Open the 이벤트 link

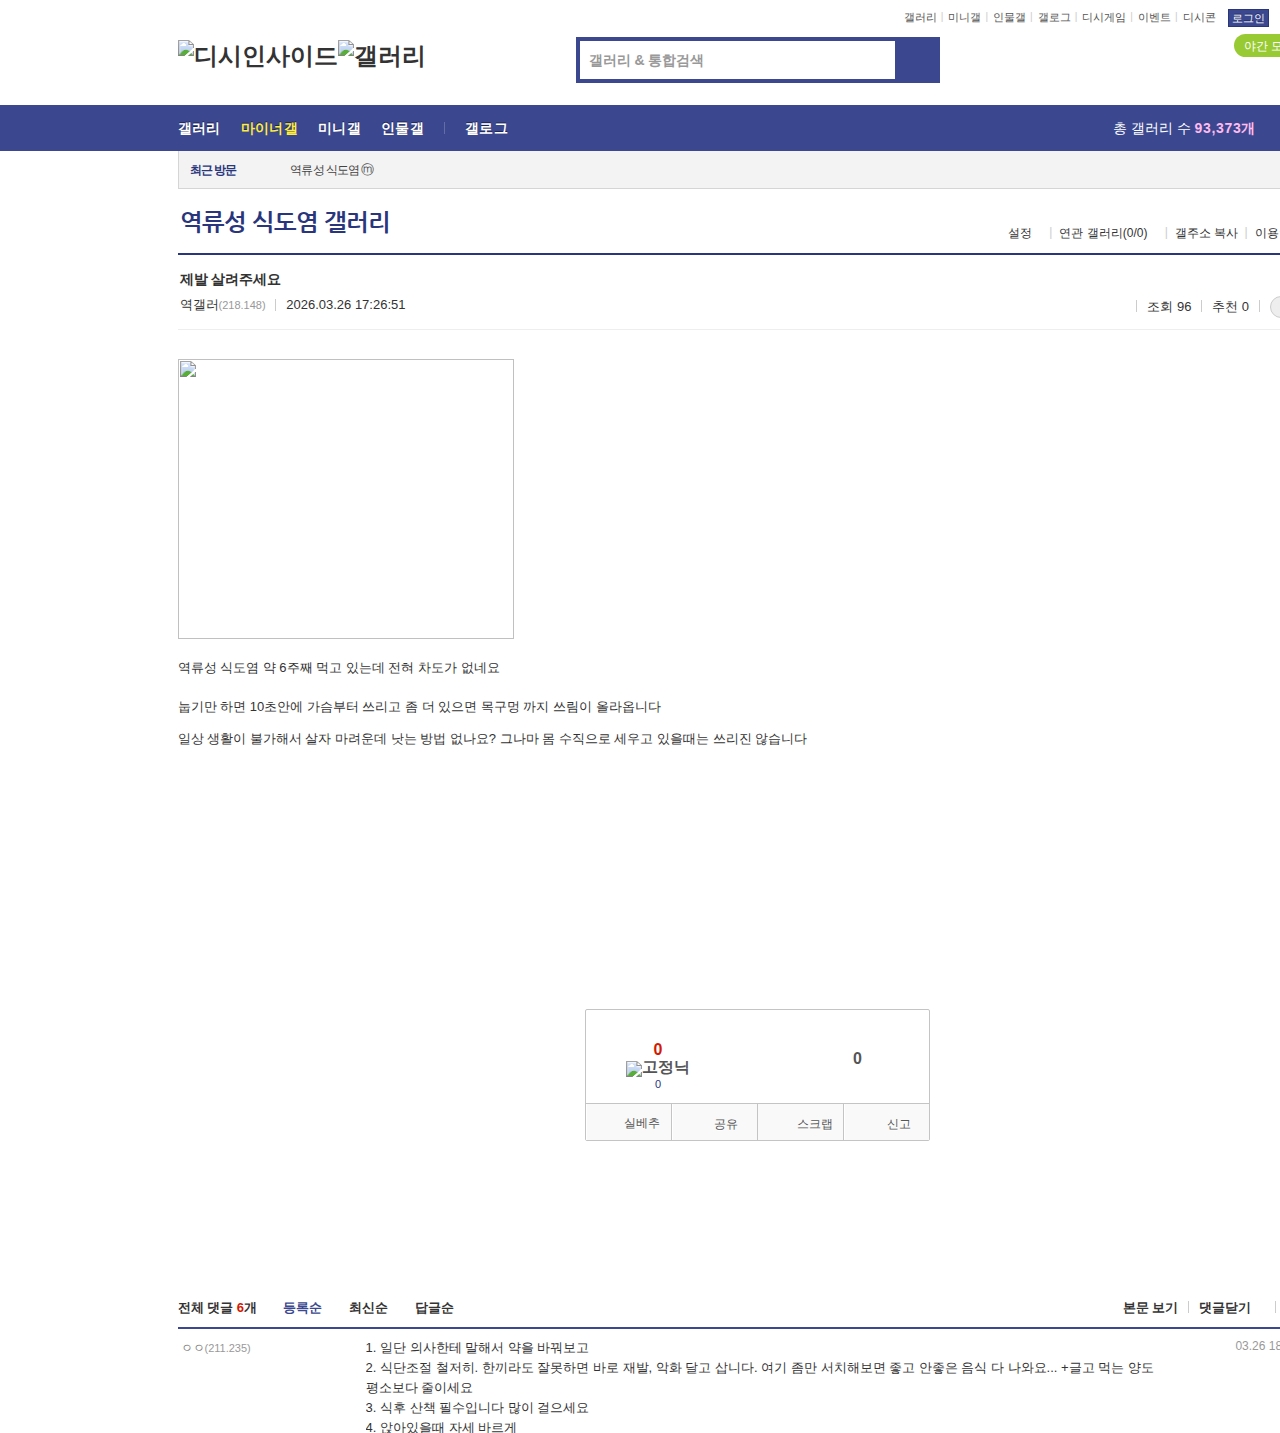tap(1154, 18)
